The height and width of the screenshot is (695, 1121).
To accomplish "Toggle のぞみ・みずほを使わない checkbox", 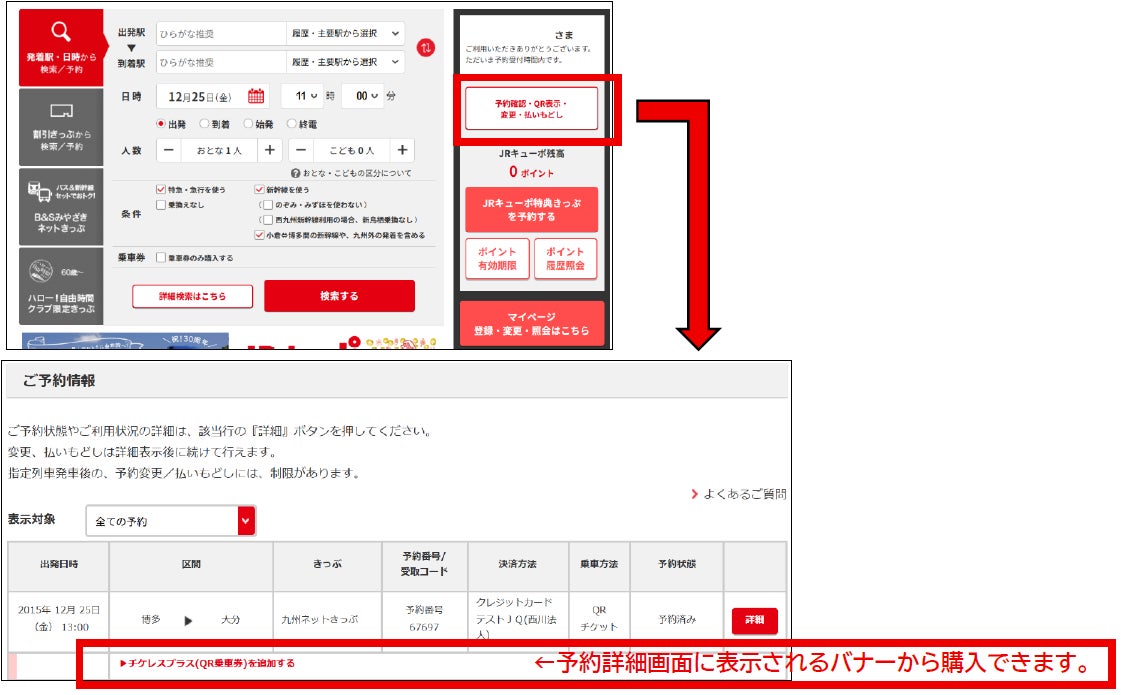I will [x=268, y=204].
